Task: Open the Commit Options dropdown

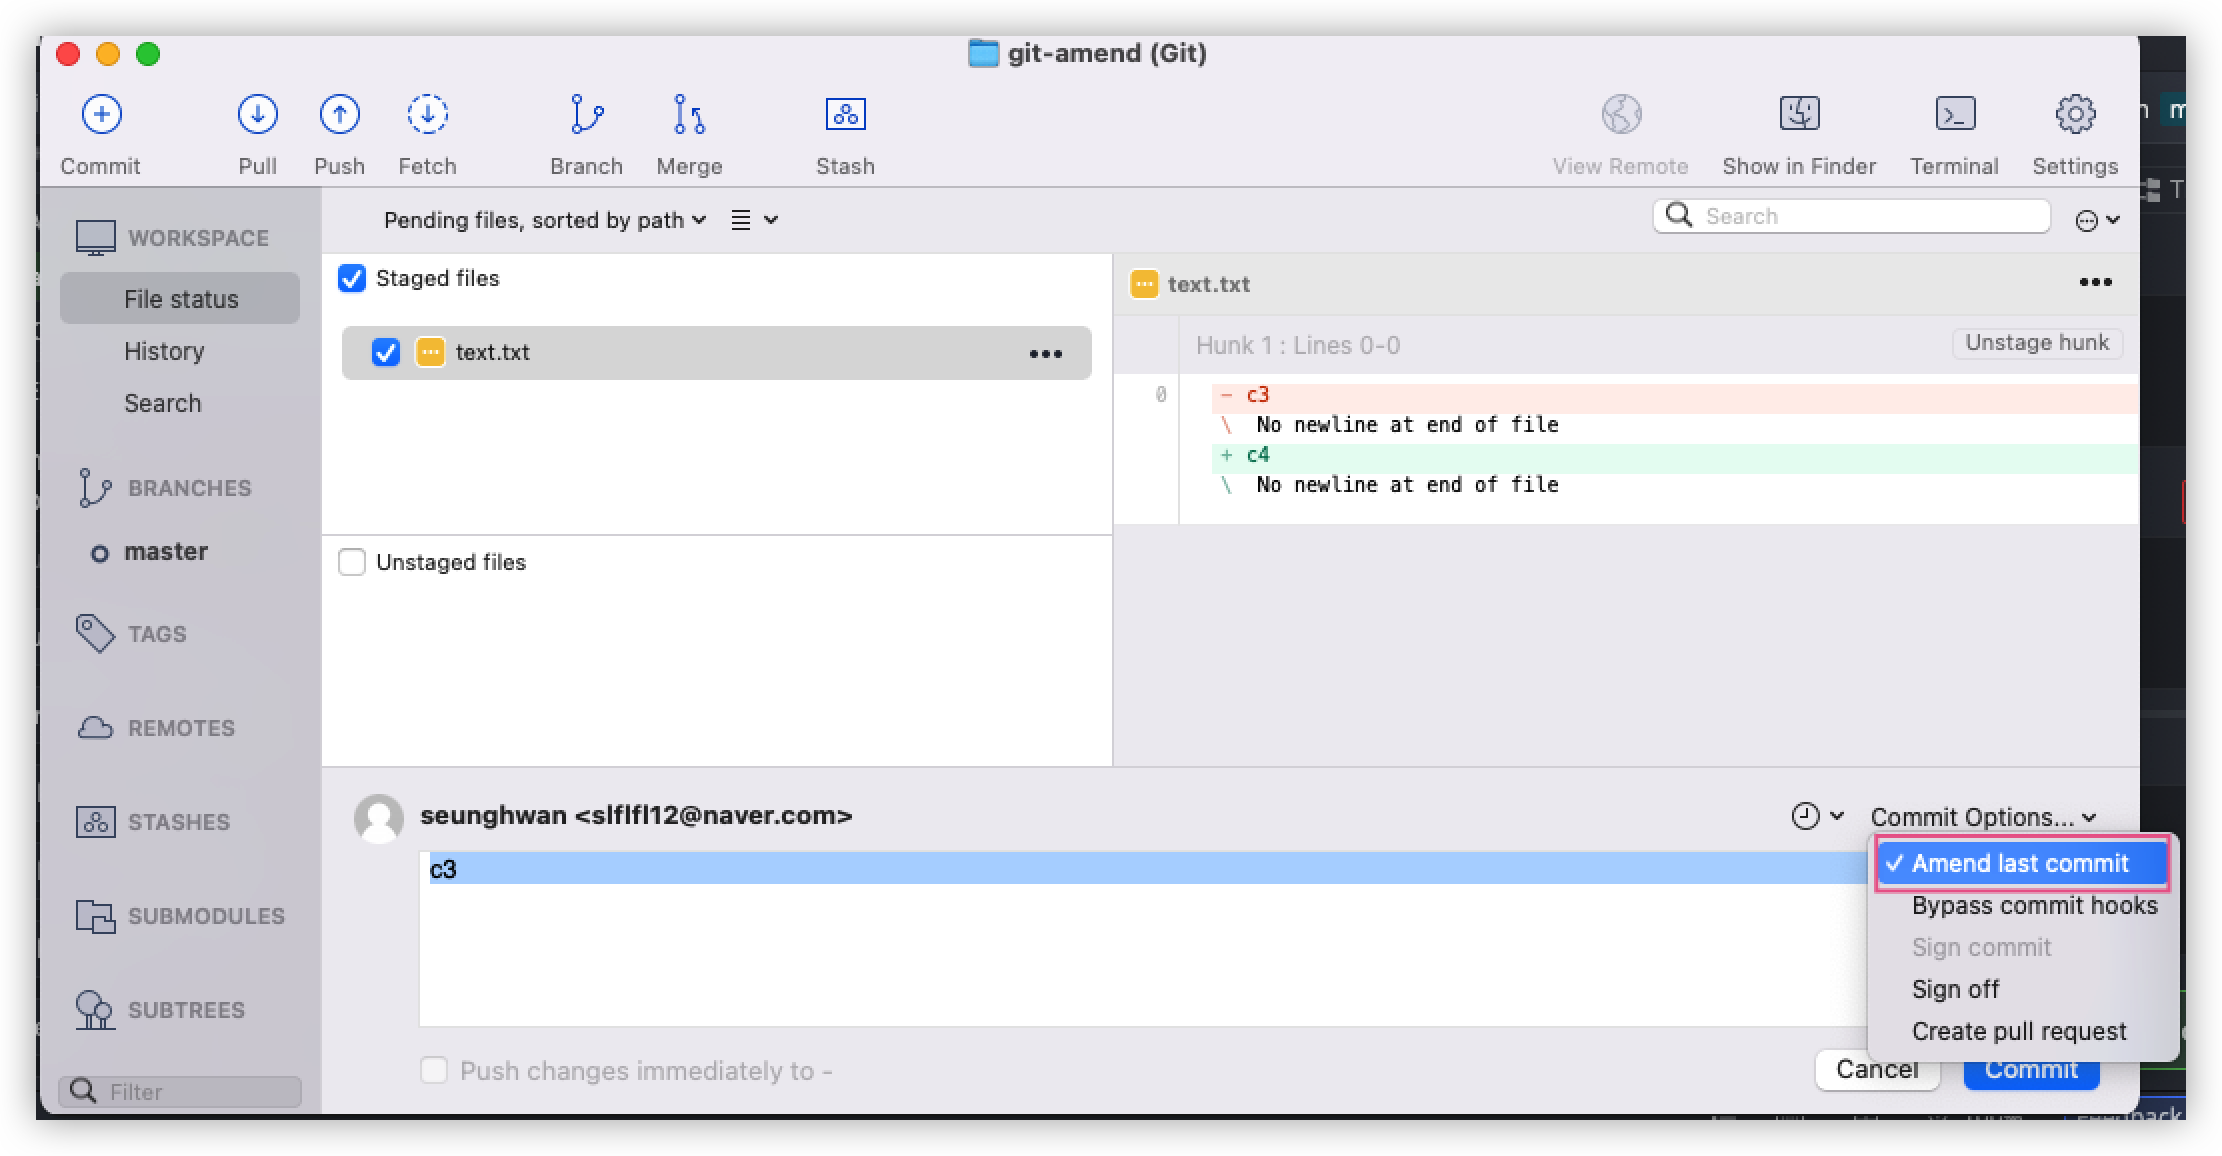Action: tap(1983, 817)
